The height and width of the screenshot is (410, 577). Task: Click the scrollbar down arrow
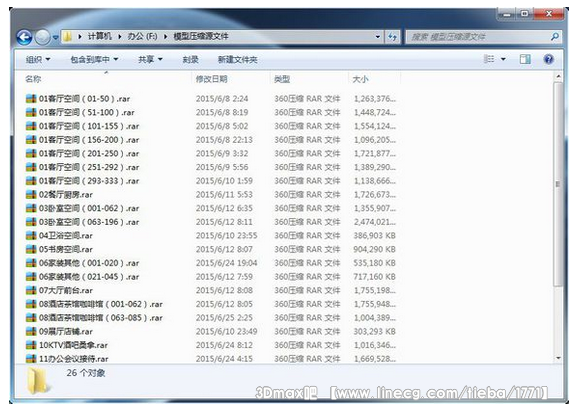click(x=558, y=358)
